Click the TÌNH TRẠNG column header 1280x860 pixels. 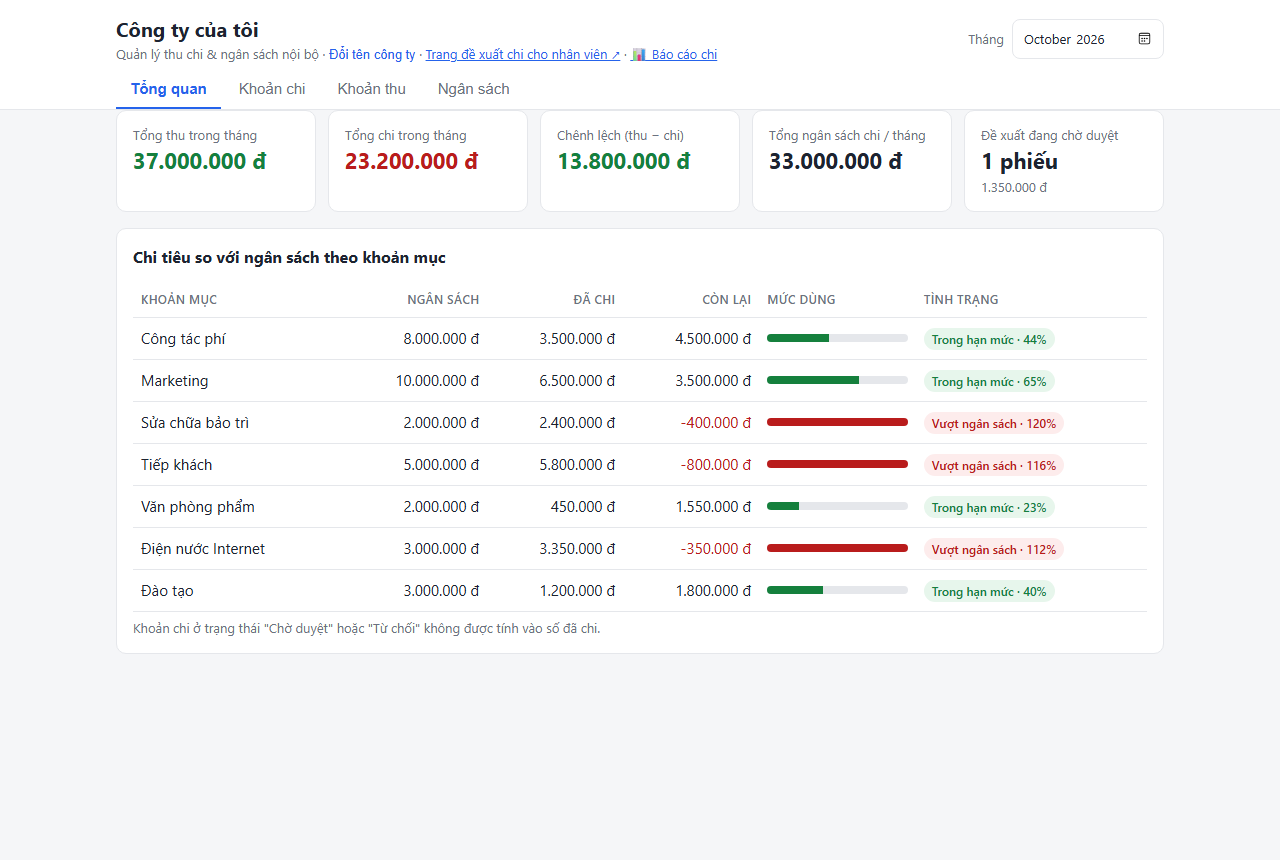point(961,299)
